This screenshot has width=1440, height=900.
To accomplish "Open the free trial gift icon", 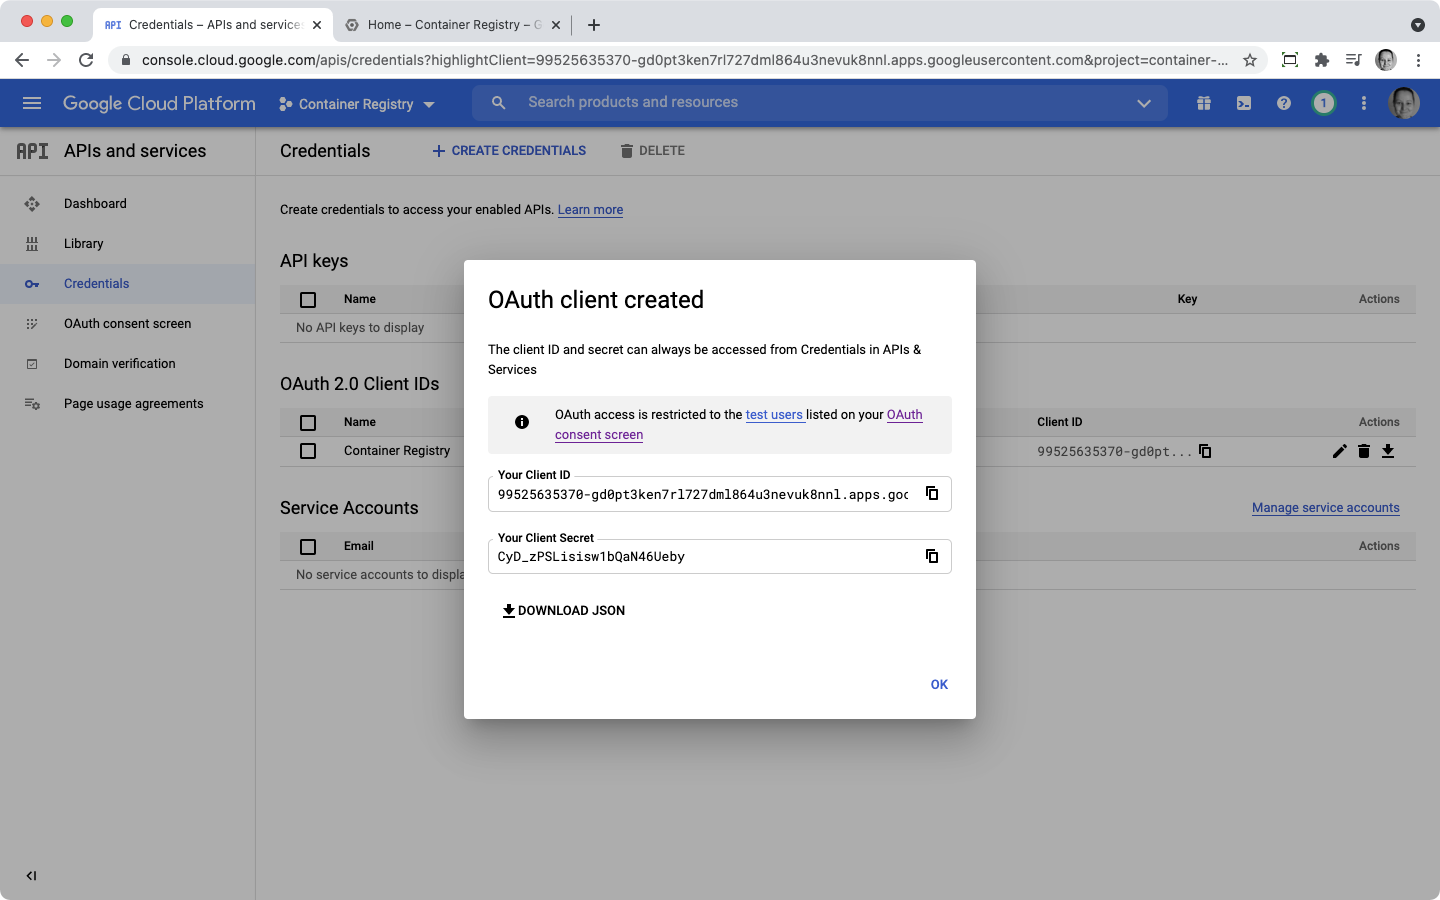I will tap(1204, 103).
